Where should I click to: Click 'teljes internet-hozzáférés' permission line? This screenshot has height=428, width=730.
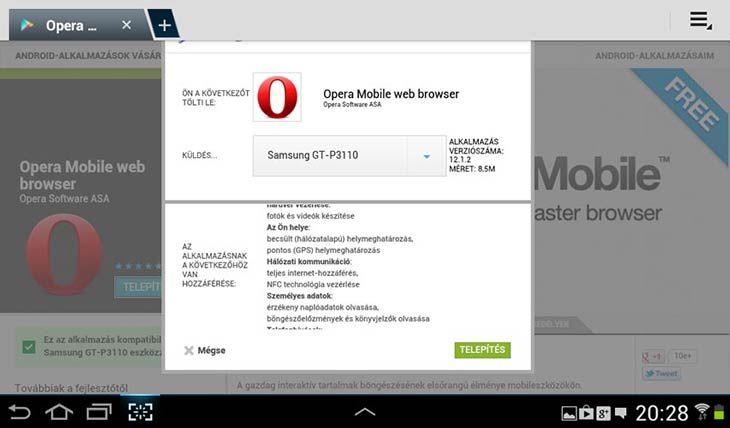tap(312, 273)
